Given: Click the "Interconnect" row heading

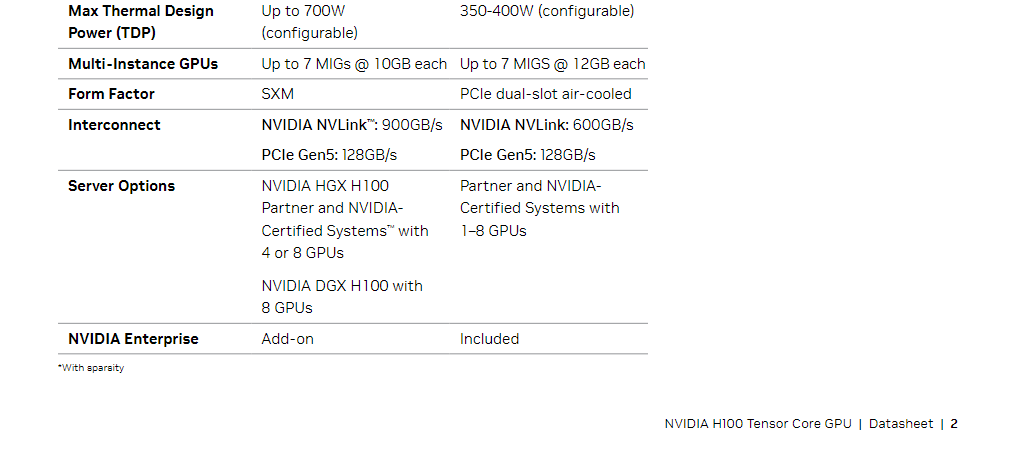Looking at the screenshot, I should pyautogui.click(x=114, y=125).
